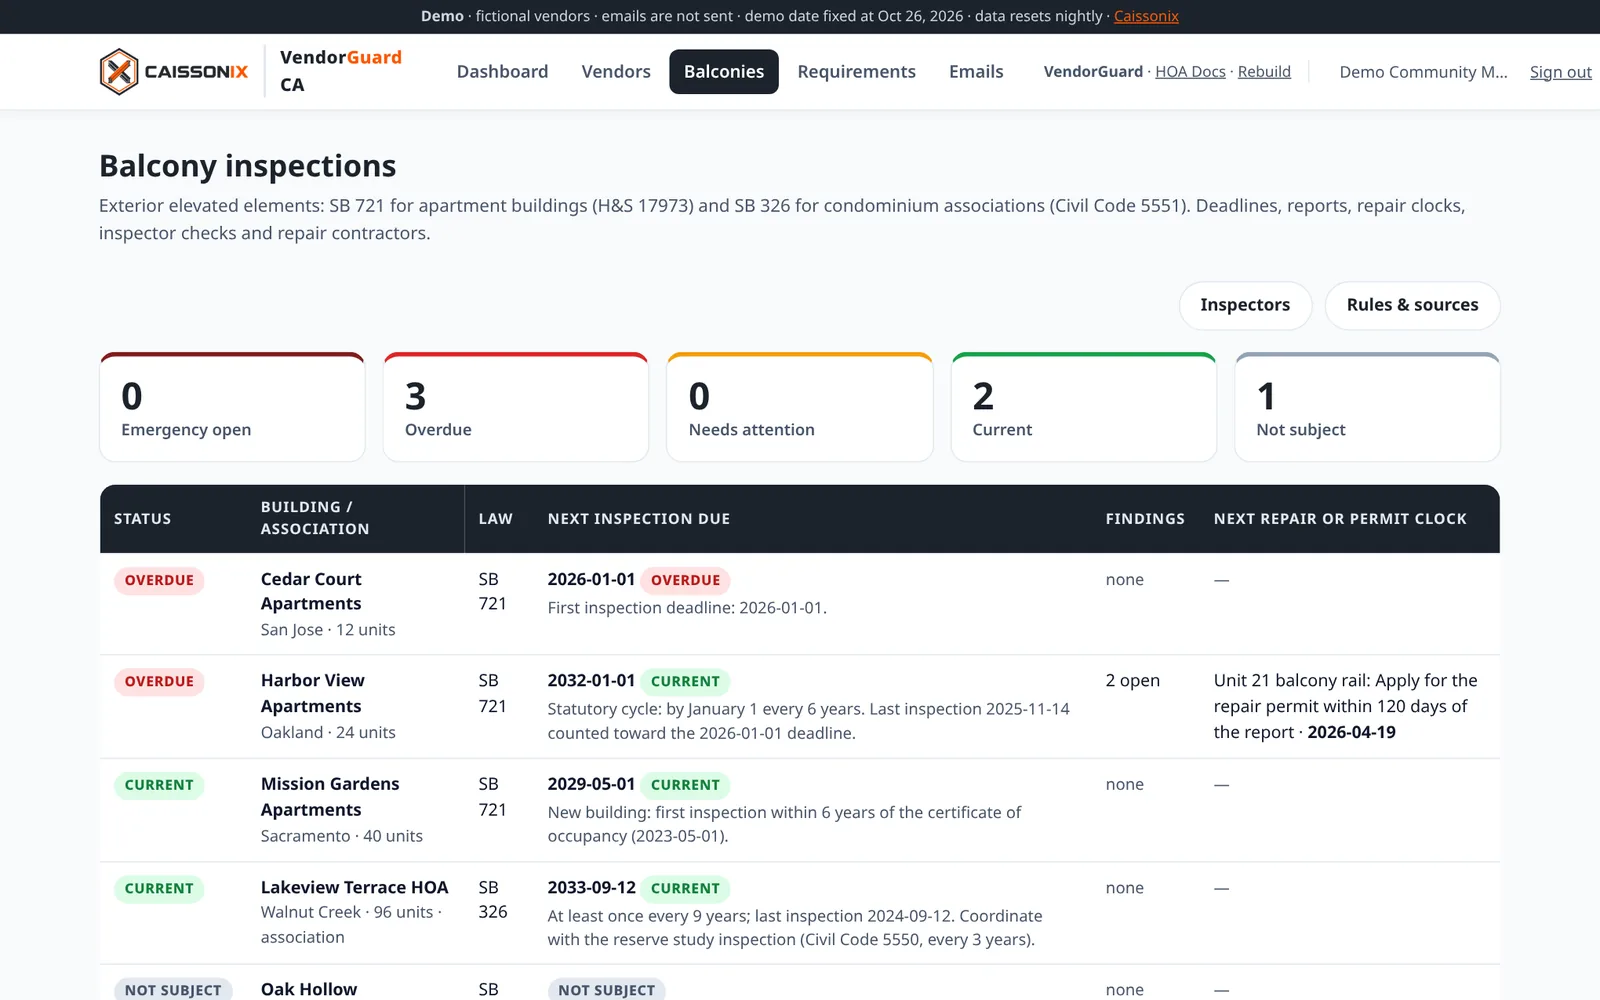The height and width of the screenshot is (1000, 1600).
Task: Click the Caissonix logo icon
Action: [x=119, y=72]
